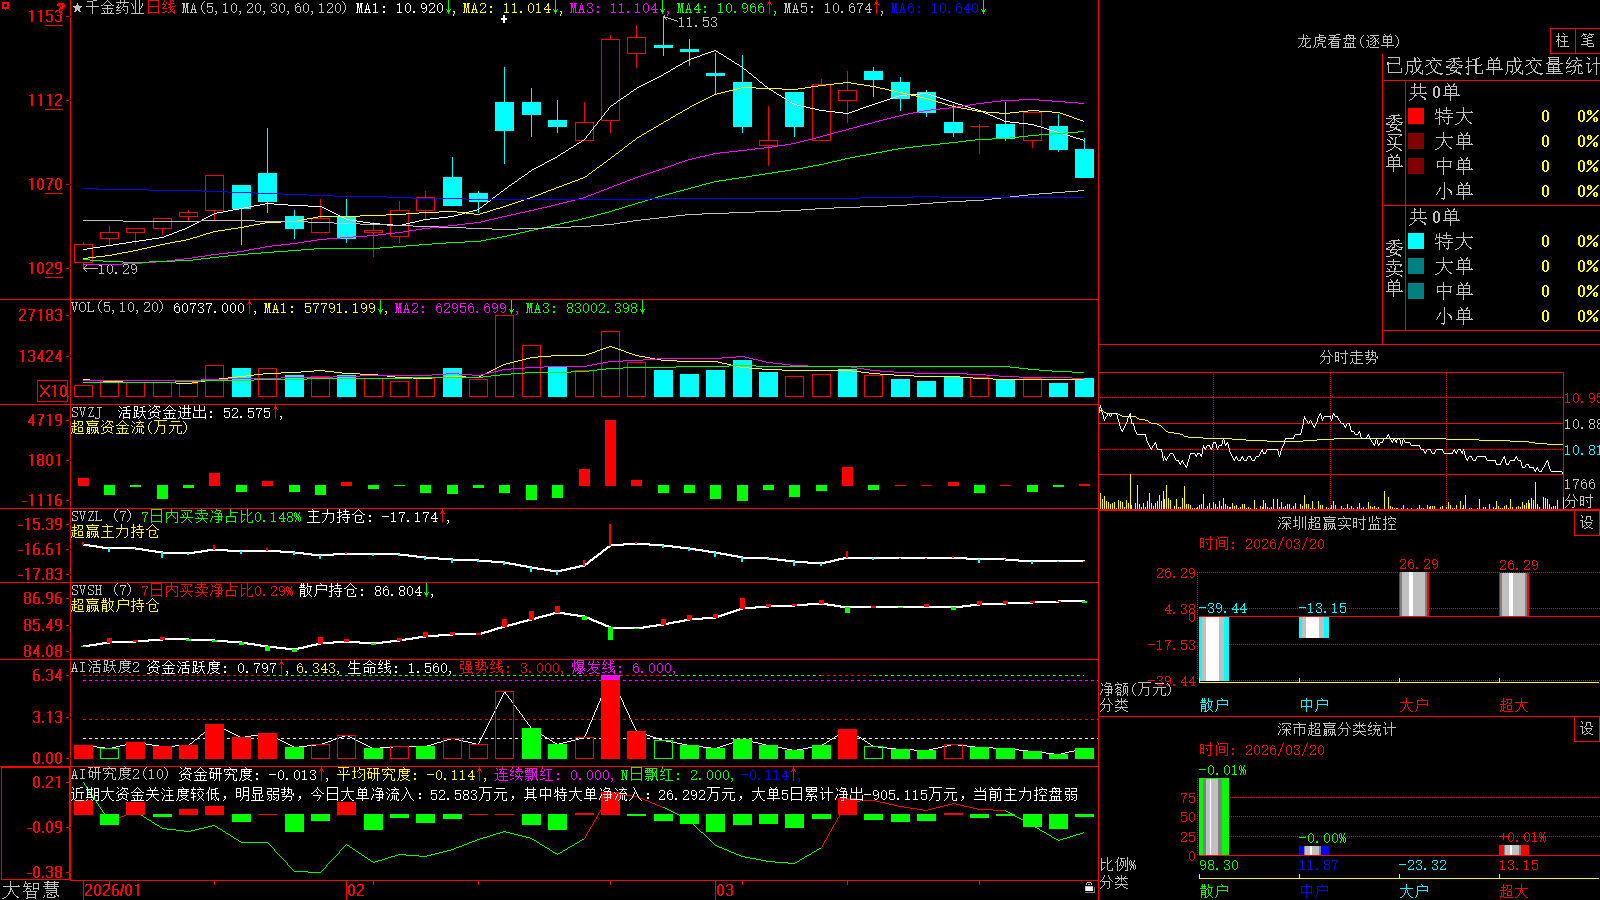Click the 超赢散户持仓 label
This screenshot has width=1600, height=900.
tap(115, 605)
